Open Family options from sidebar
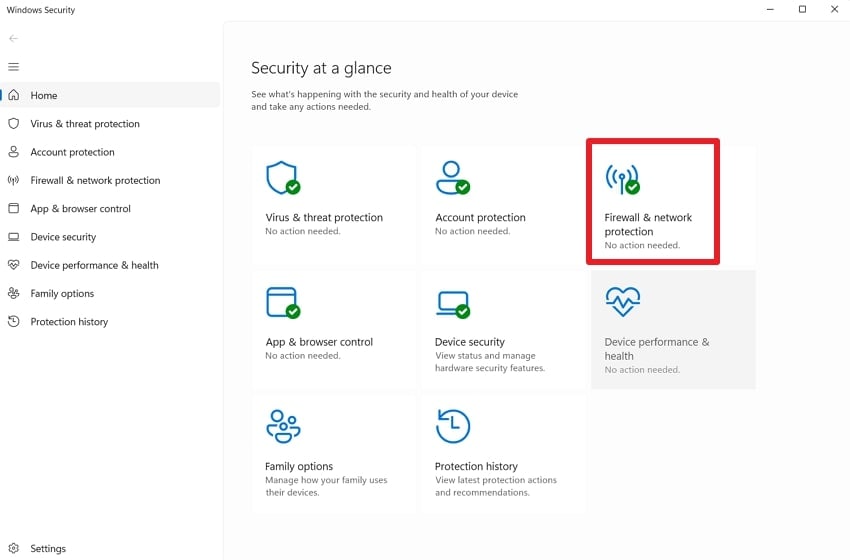The image size is (850, 560). click(110, 293)
